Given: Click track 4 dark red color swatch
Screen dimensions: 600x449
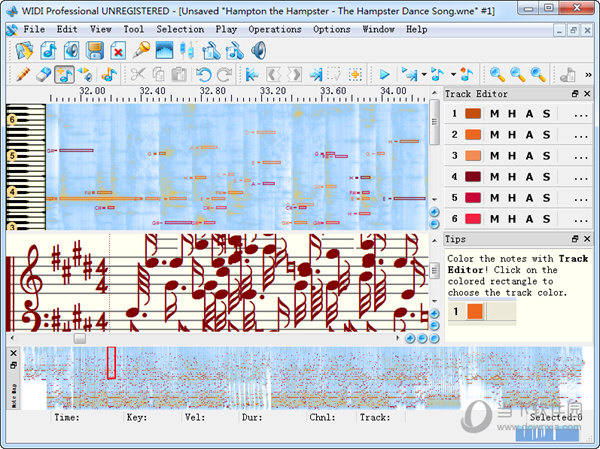Looking at the screenshot, I should pyautogui.click(x=473, y=177).
